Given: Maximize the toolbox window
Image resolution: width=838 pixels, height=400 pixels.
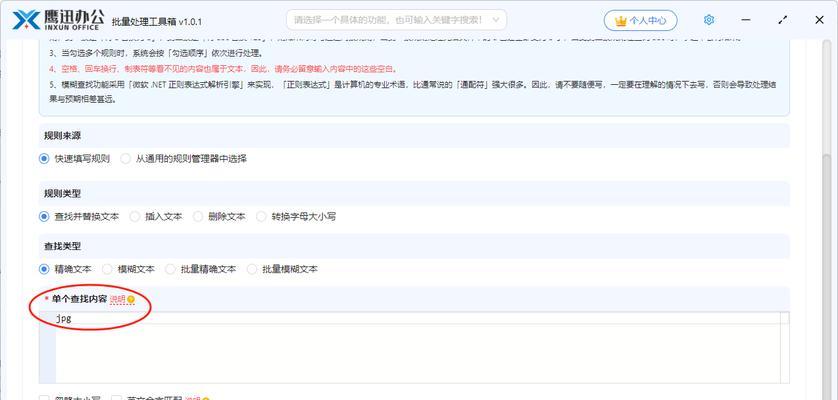Looking at the screenshot, I should [783, 20].
